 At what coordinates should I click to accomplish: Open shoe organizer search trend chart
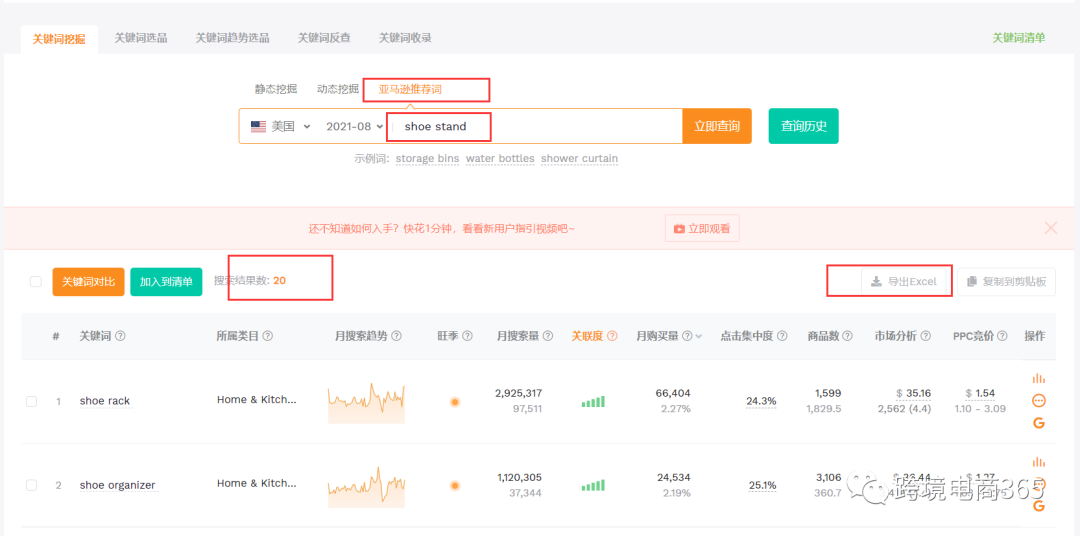coord(366,486)
